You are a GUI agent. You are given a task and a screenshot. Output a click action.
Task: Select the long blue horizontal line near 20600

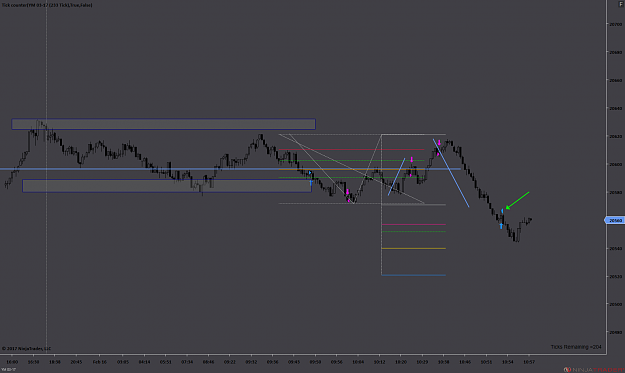230,169
